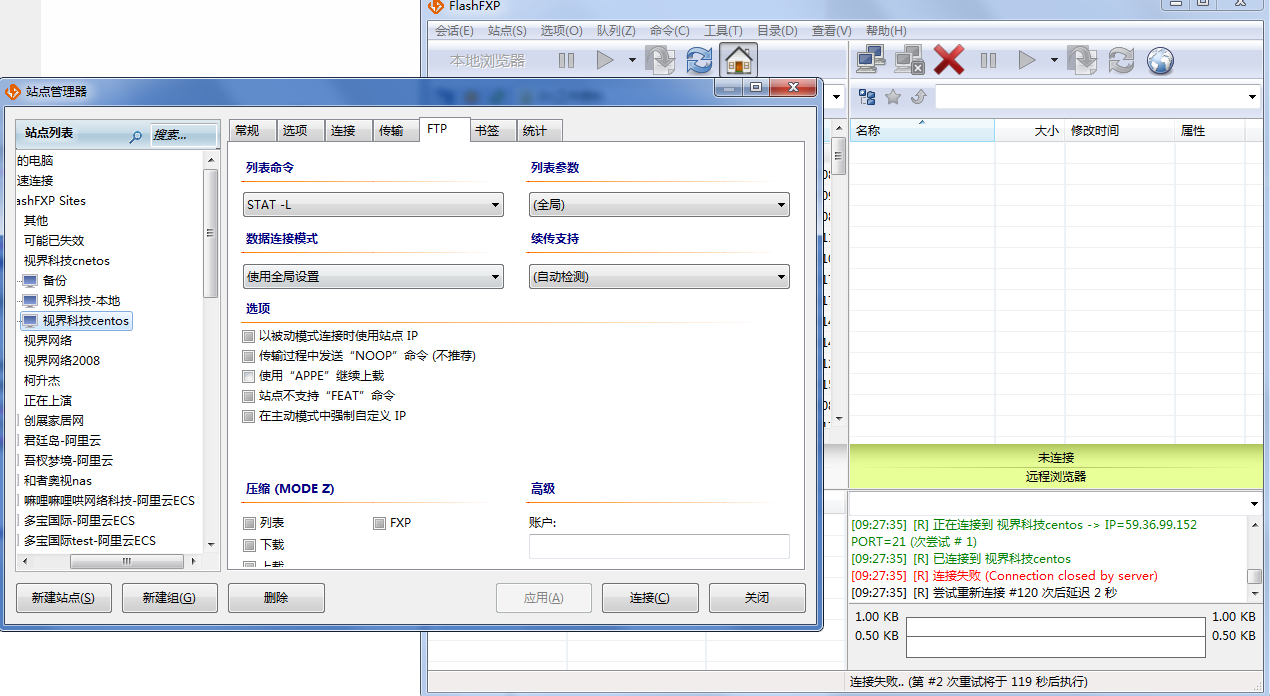
Task: Click the 名称 column header in remote pane
Action: pos(922,131)
